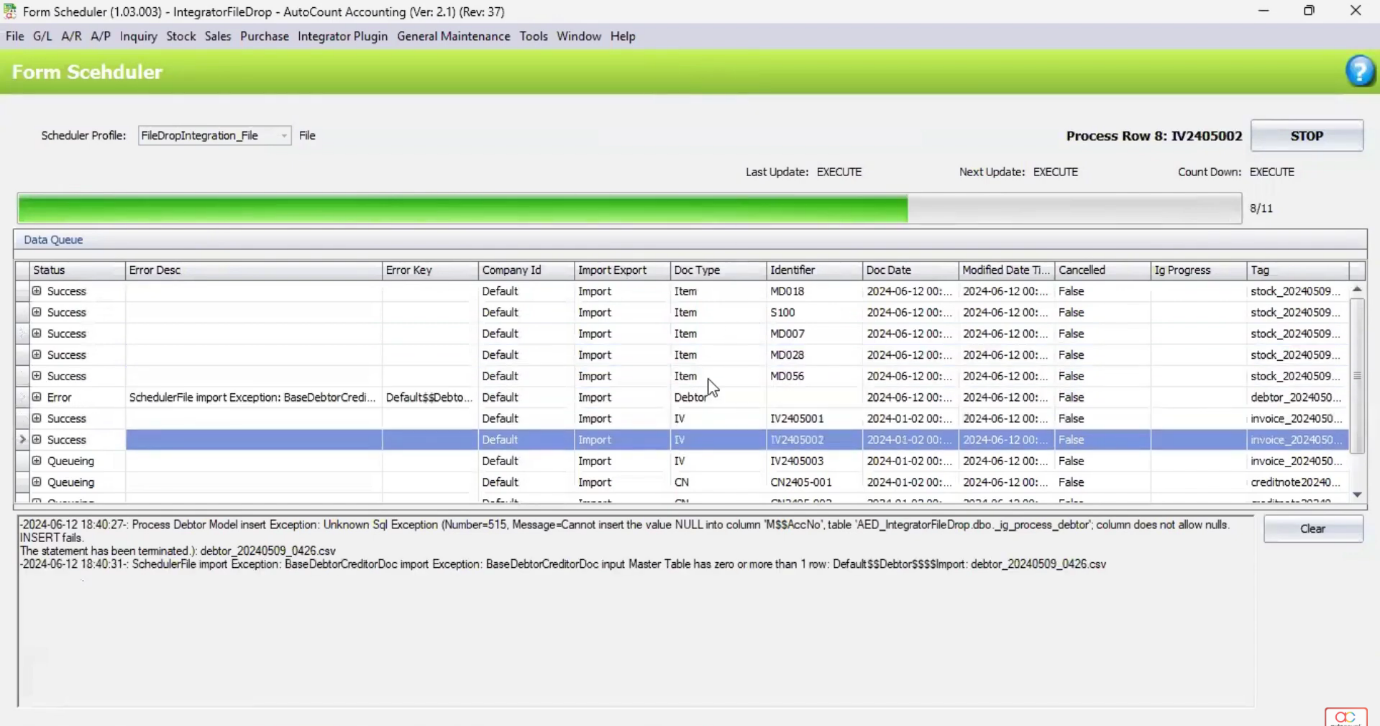
Task: Click the 8/11 progress bar
Action: click(x=628, y=208)
